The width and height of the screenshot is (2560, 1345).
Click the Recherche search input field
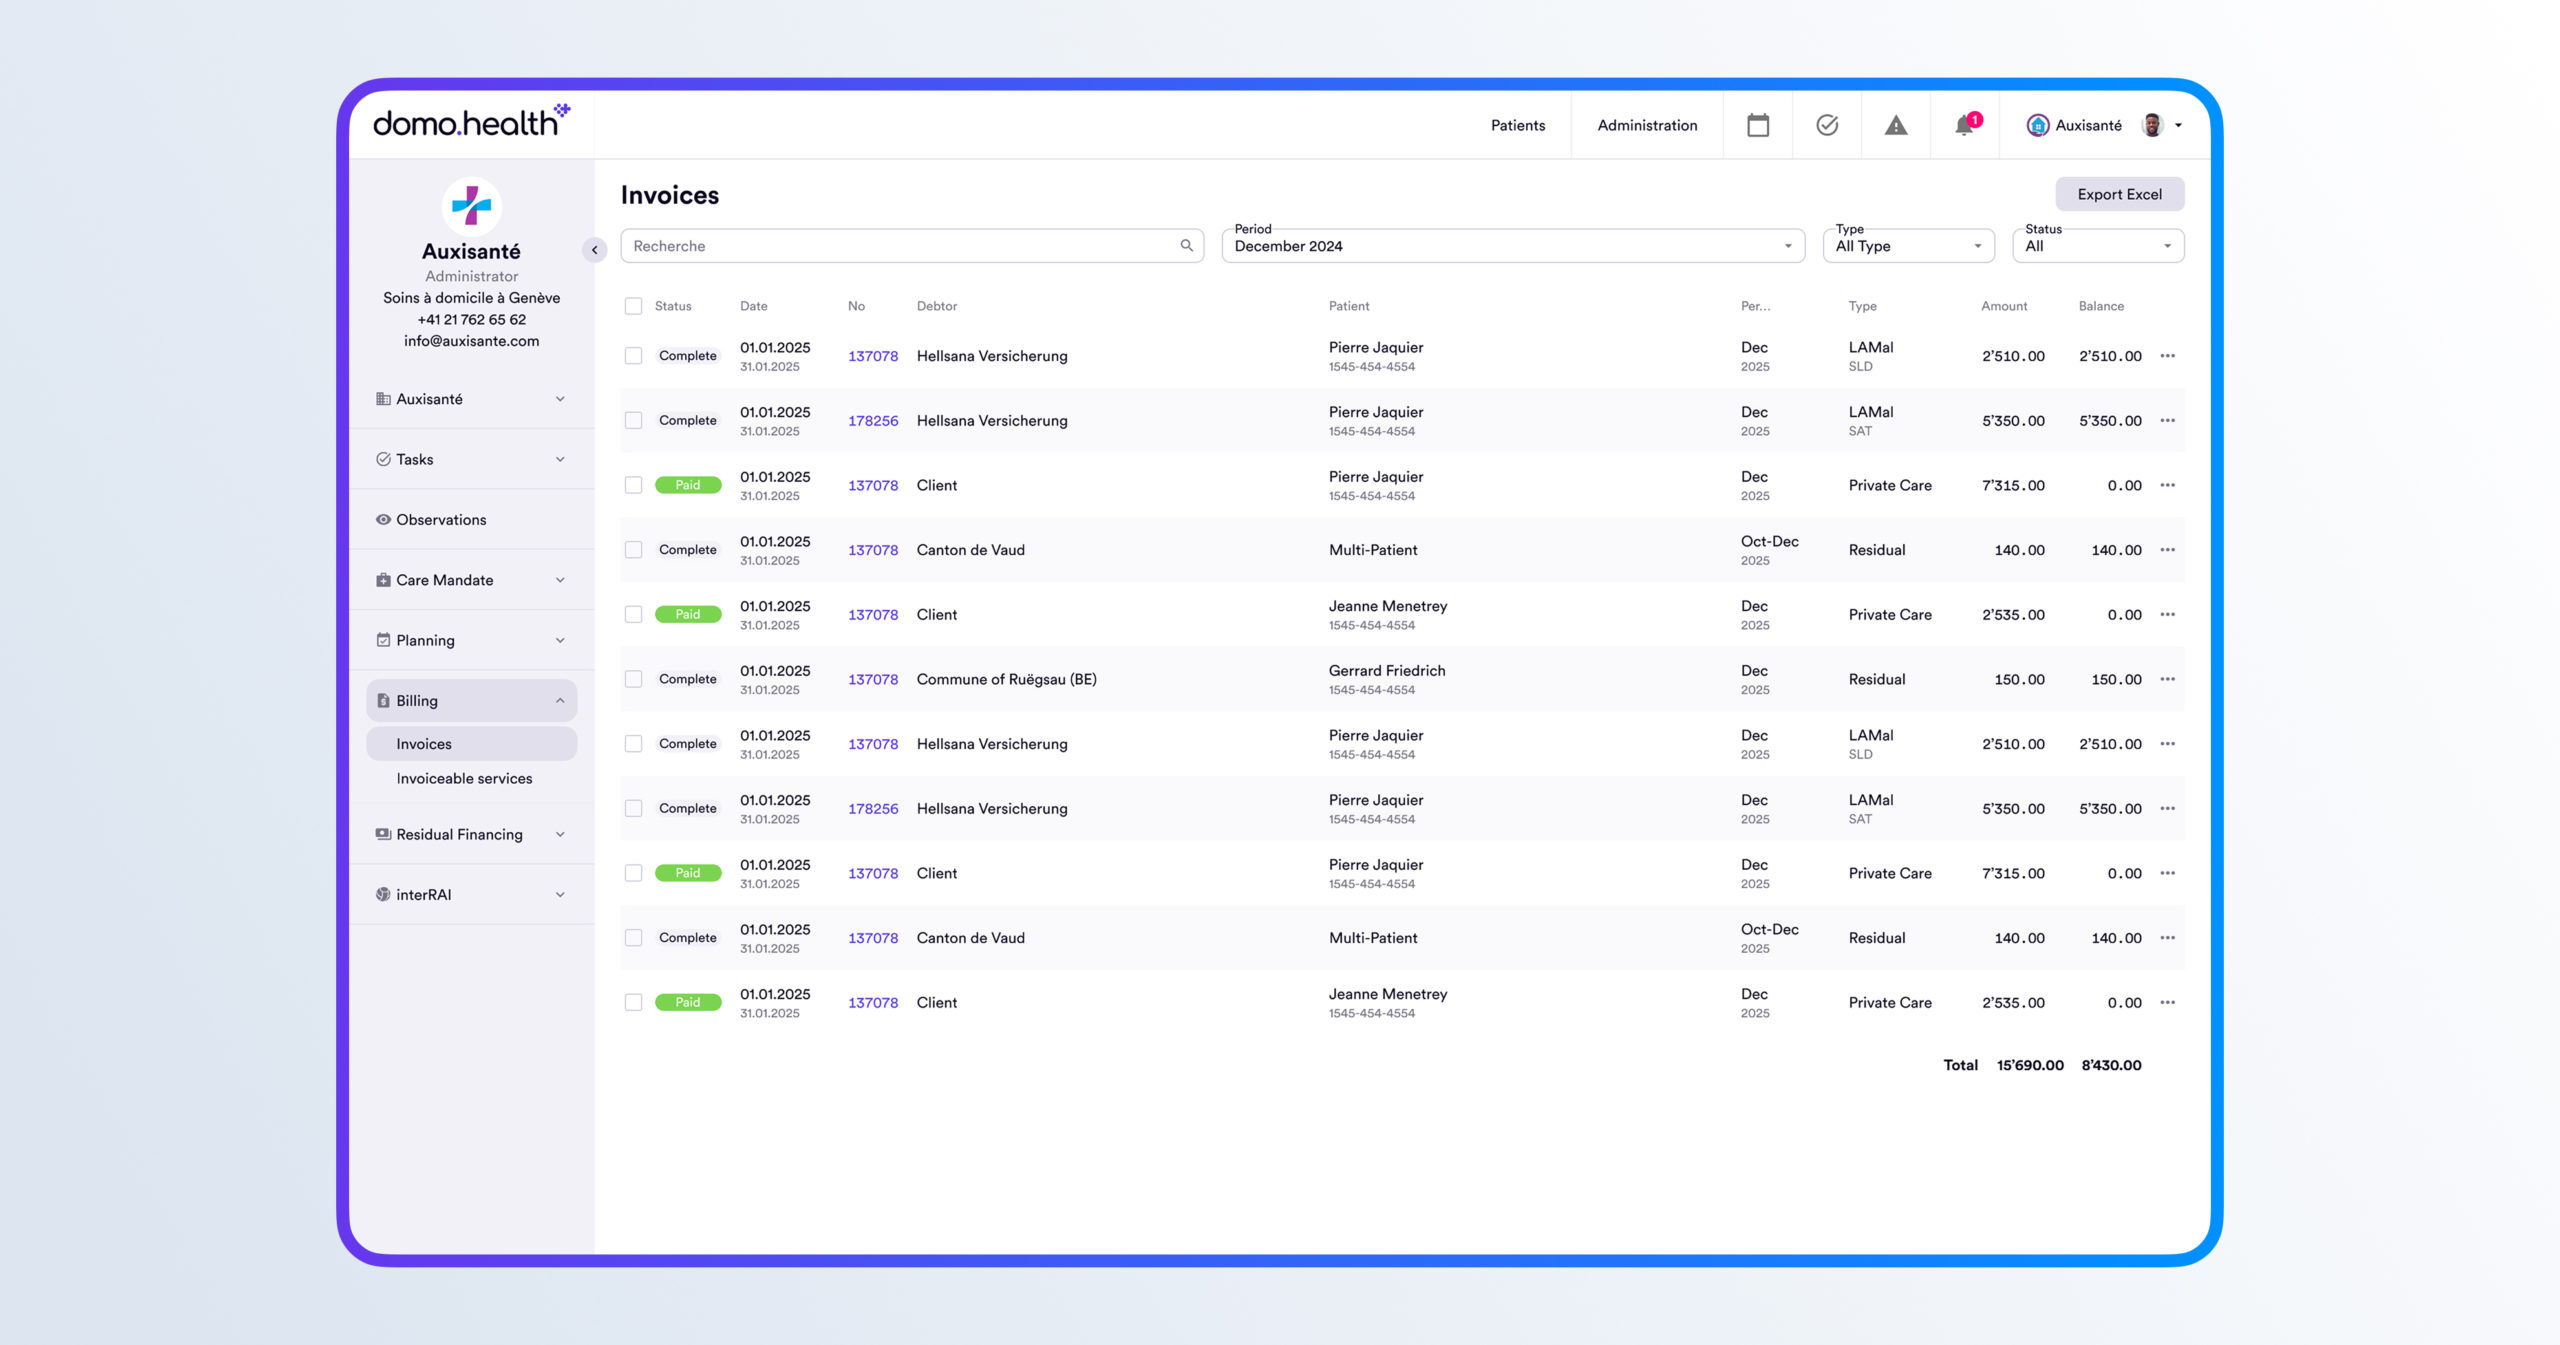pos(900,246)
